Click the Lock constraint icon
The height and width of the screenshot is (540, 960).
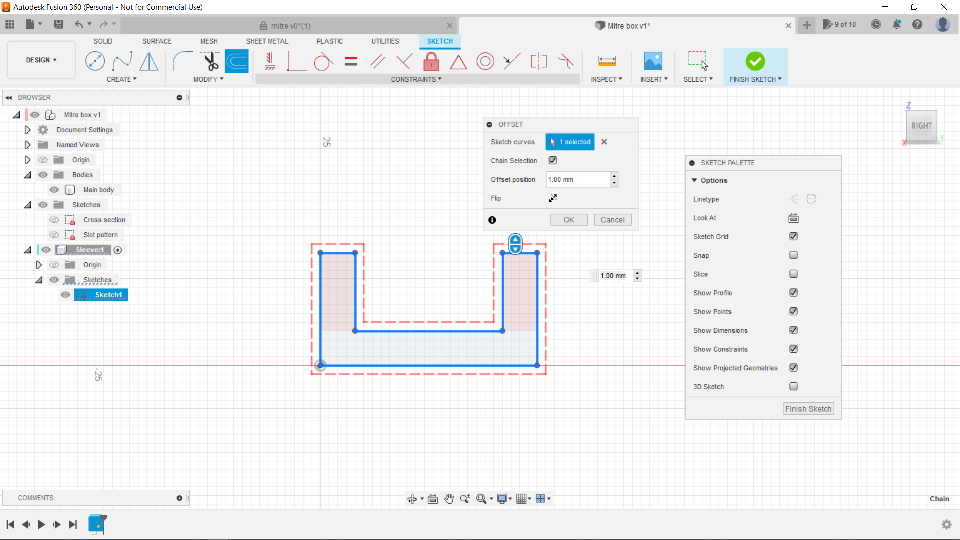coord(431,62)
